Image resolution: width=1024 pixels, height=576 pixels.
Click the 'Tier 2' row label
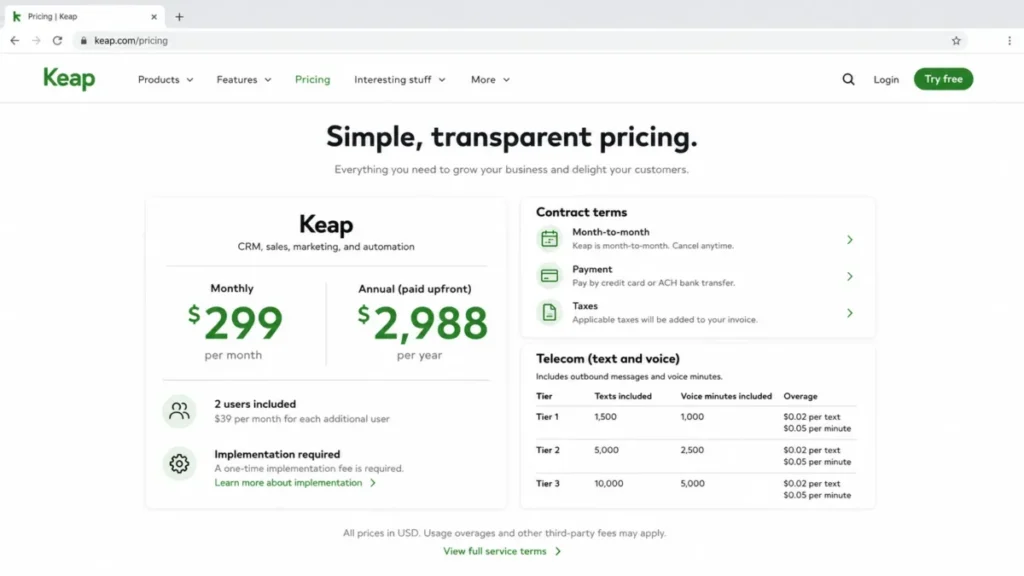547,450
